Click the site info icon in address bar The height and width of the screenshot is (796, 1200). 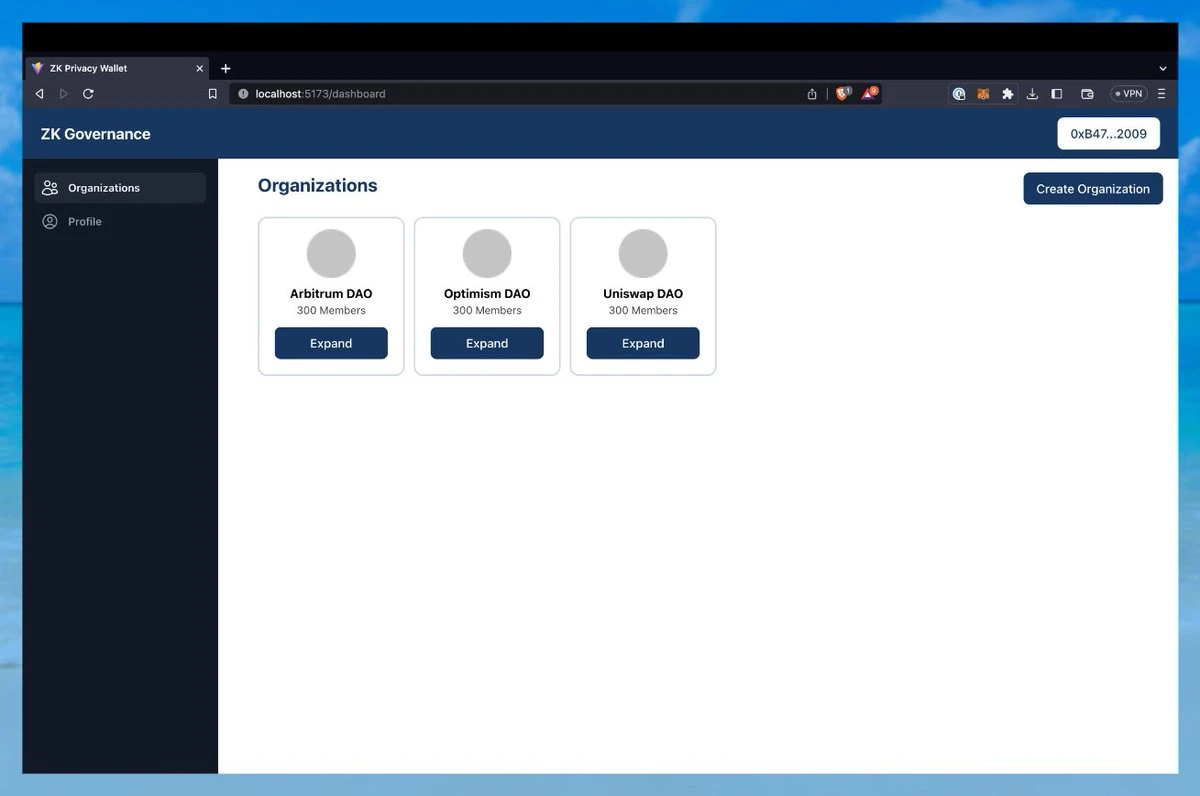point(243,94)
